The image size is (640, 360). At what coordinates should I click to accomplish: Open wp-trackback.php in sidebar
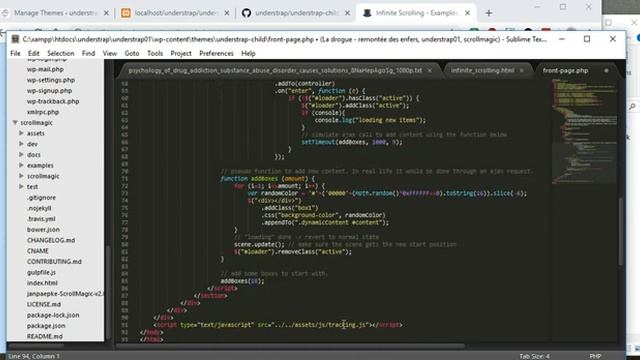(x=53, y=101)
